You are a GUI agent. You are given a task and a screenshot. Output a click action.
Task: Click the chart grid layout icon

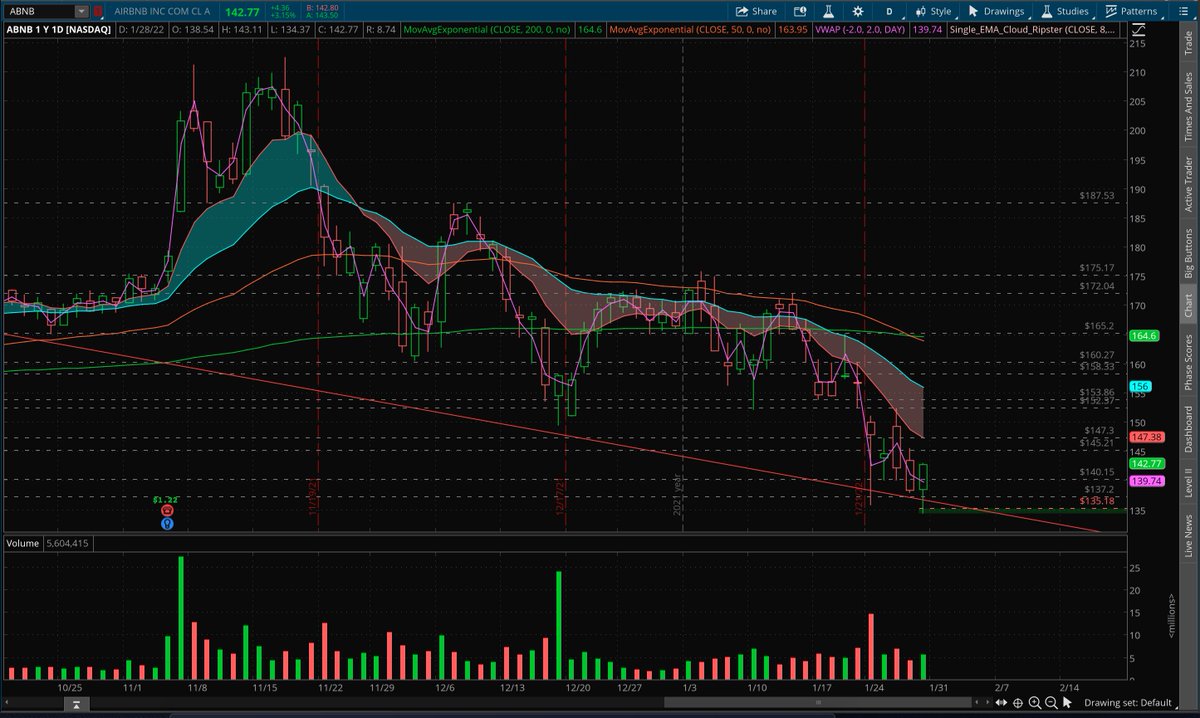[x=1181, y=11]
